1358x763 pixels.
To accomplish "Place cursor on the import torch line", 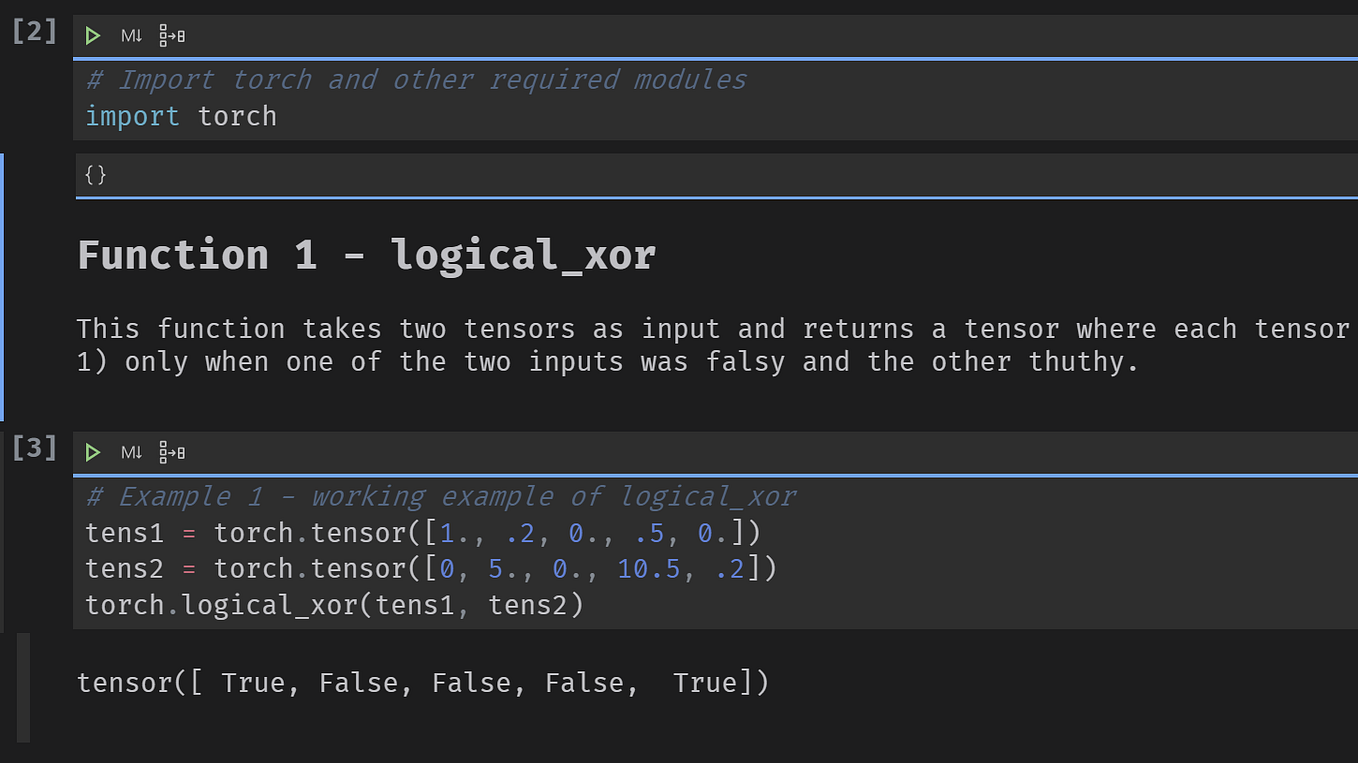I will [181, 117].
